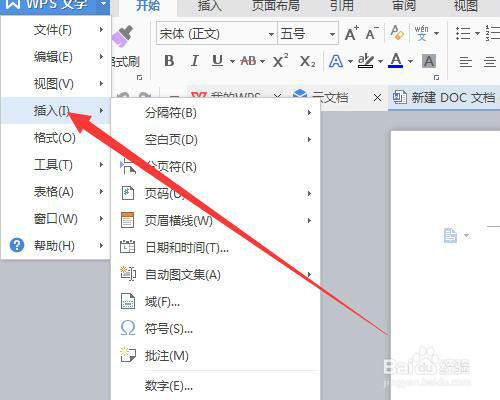Click the page number icon beside 页码

128,193
